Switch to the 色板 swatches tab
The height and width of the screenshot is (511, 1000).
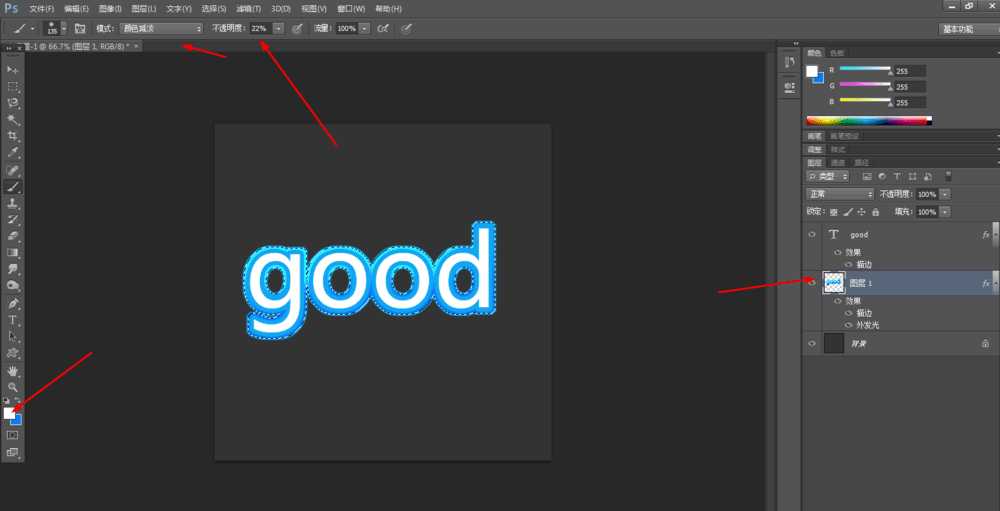(836, 53)
